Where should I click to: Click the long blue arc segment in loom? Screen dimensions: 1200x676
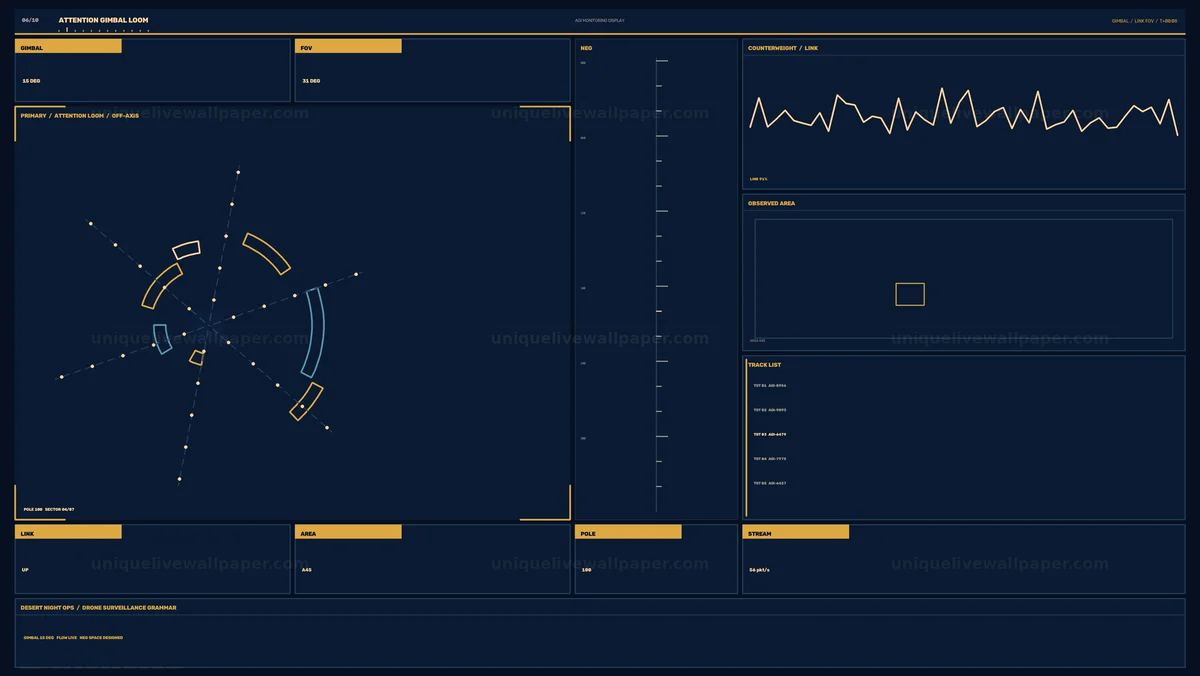[x=316, y=332]
